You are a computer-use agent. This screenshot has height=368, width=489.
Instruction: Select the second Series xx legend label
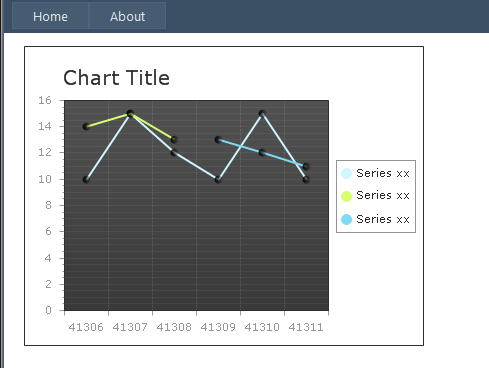coord(383,195)
